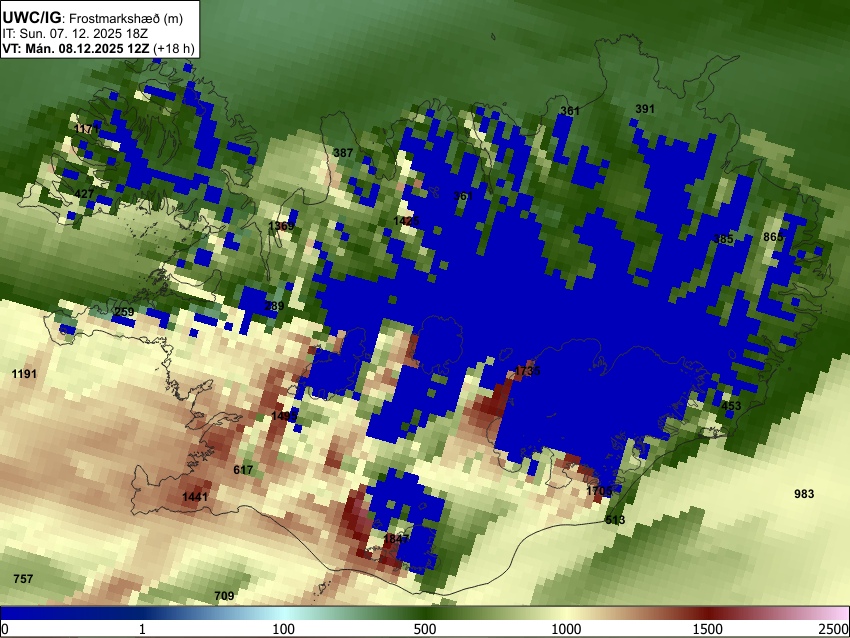Click the 865 value in the east
Screen dimensions: 850x638
tap(773, 237)
